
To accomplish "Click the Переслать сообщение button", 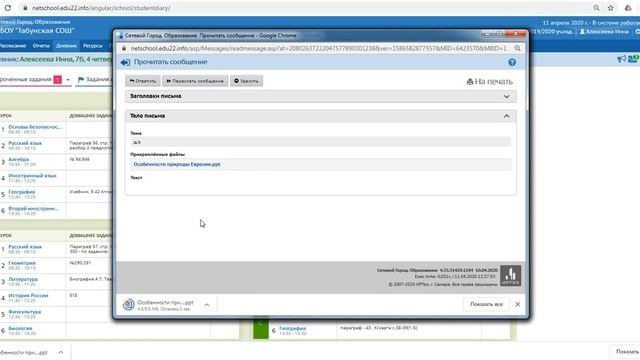I will click(195, 81).
